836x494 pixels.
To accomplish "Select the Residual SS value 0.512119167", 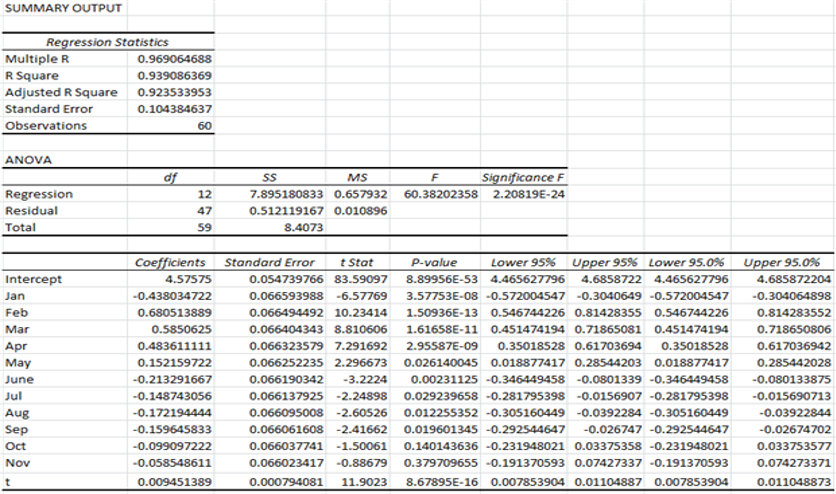I will tap(286, 211).
